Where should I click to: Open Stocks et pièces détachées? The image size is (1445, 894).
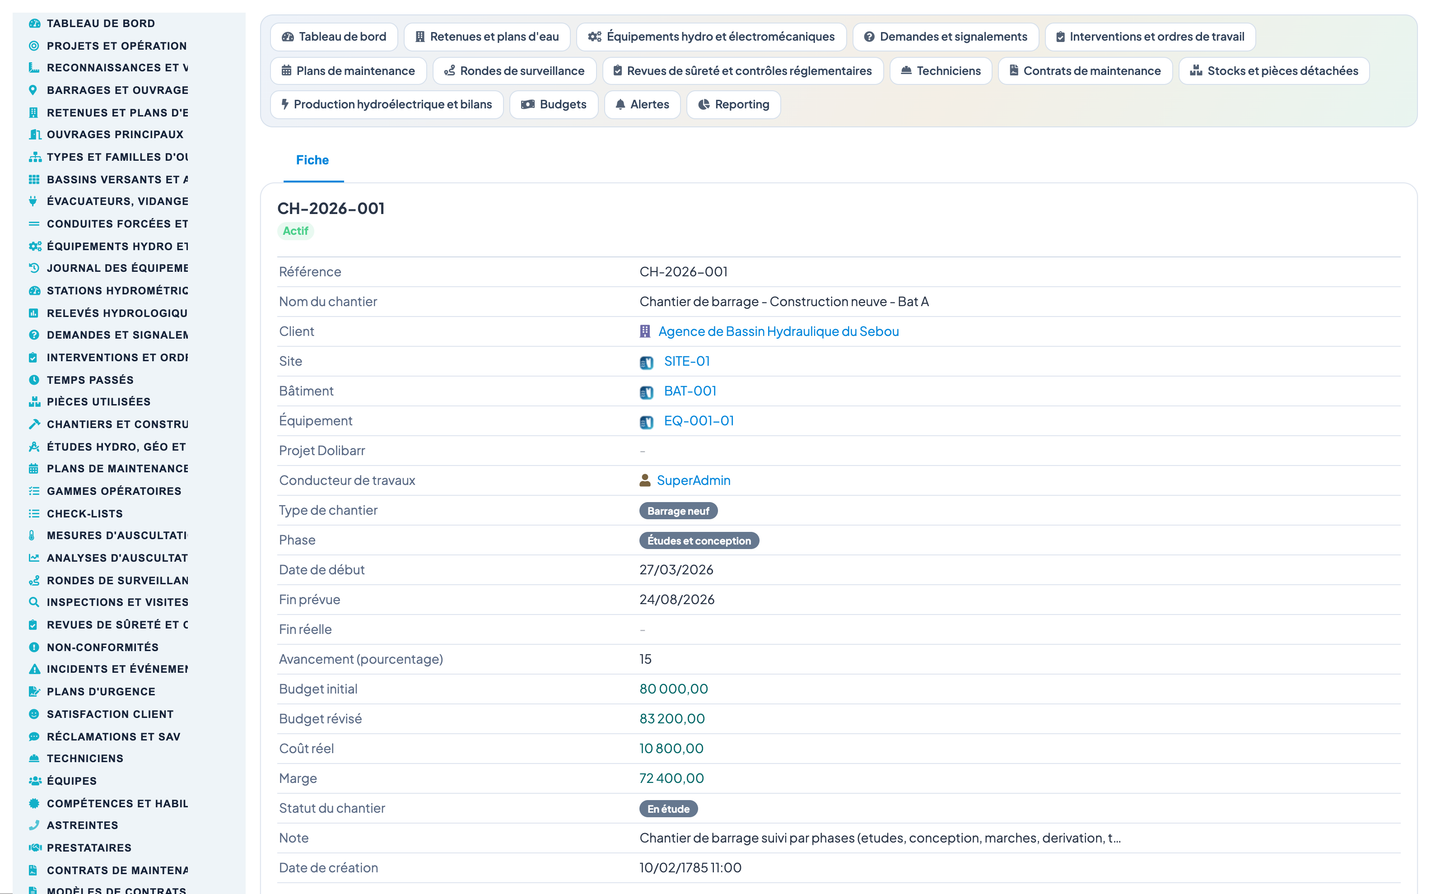click(x=1274, y=71)
